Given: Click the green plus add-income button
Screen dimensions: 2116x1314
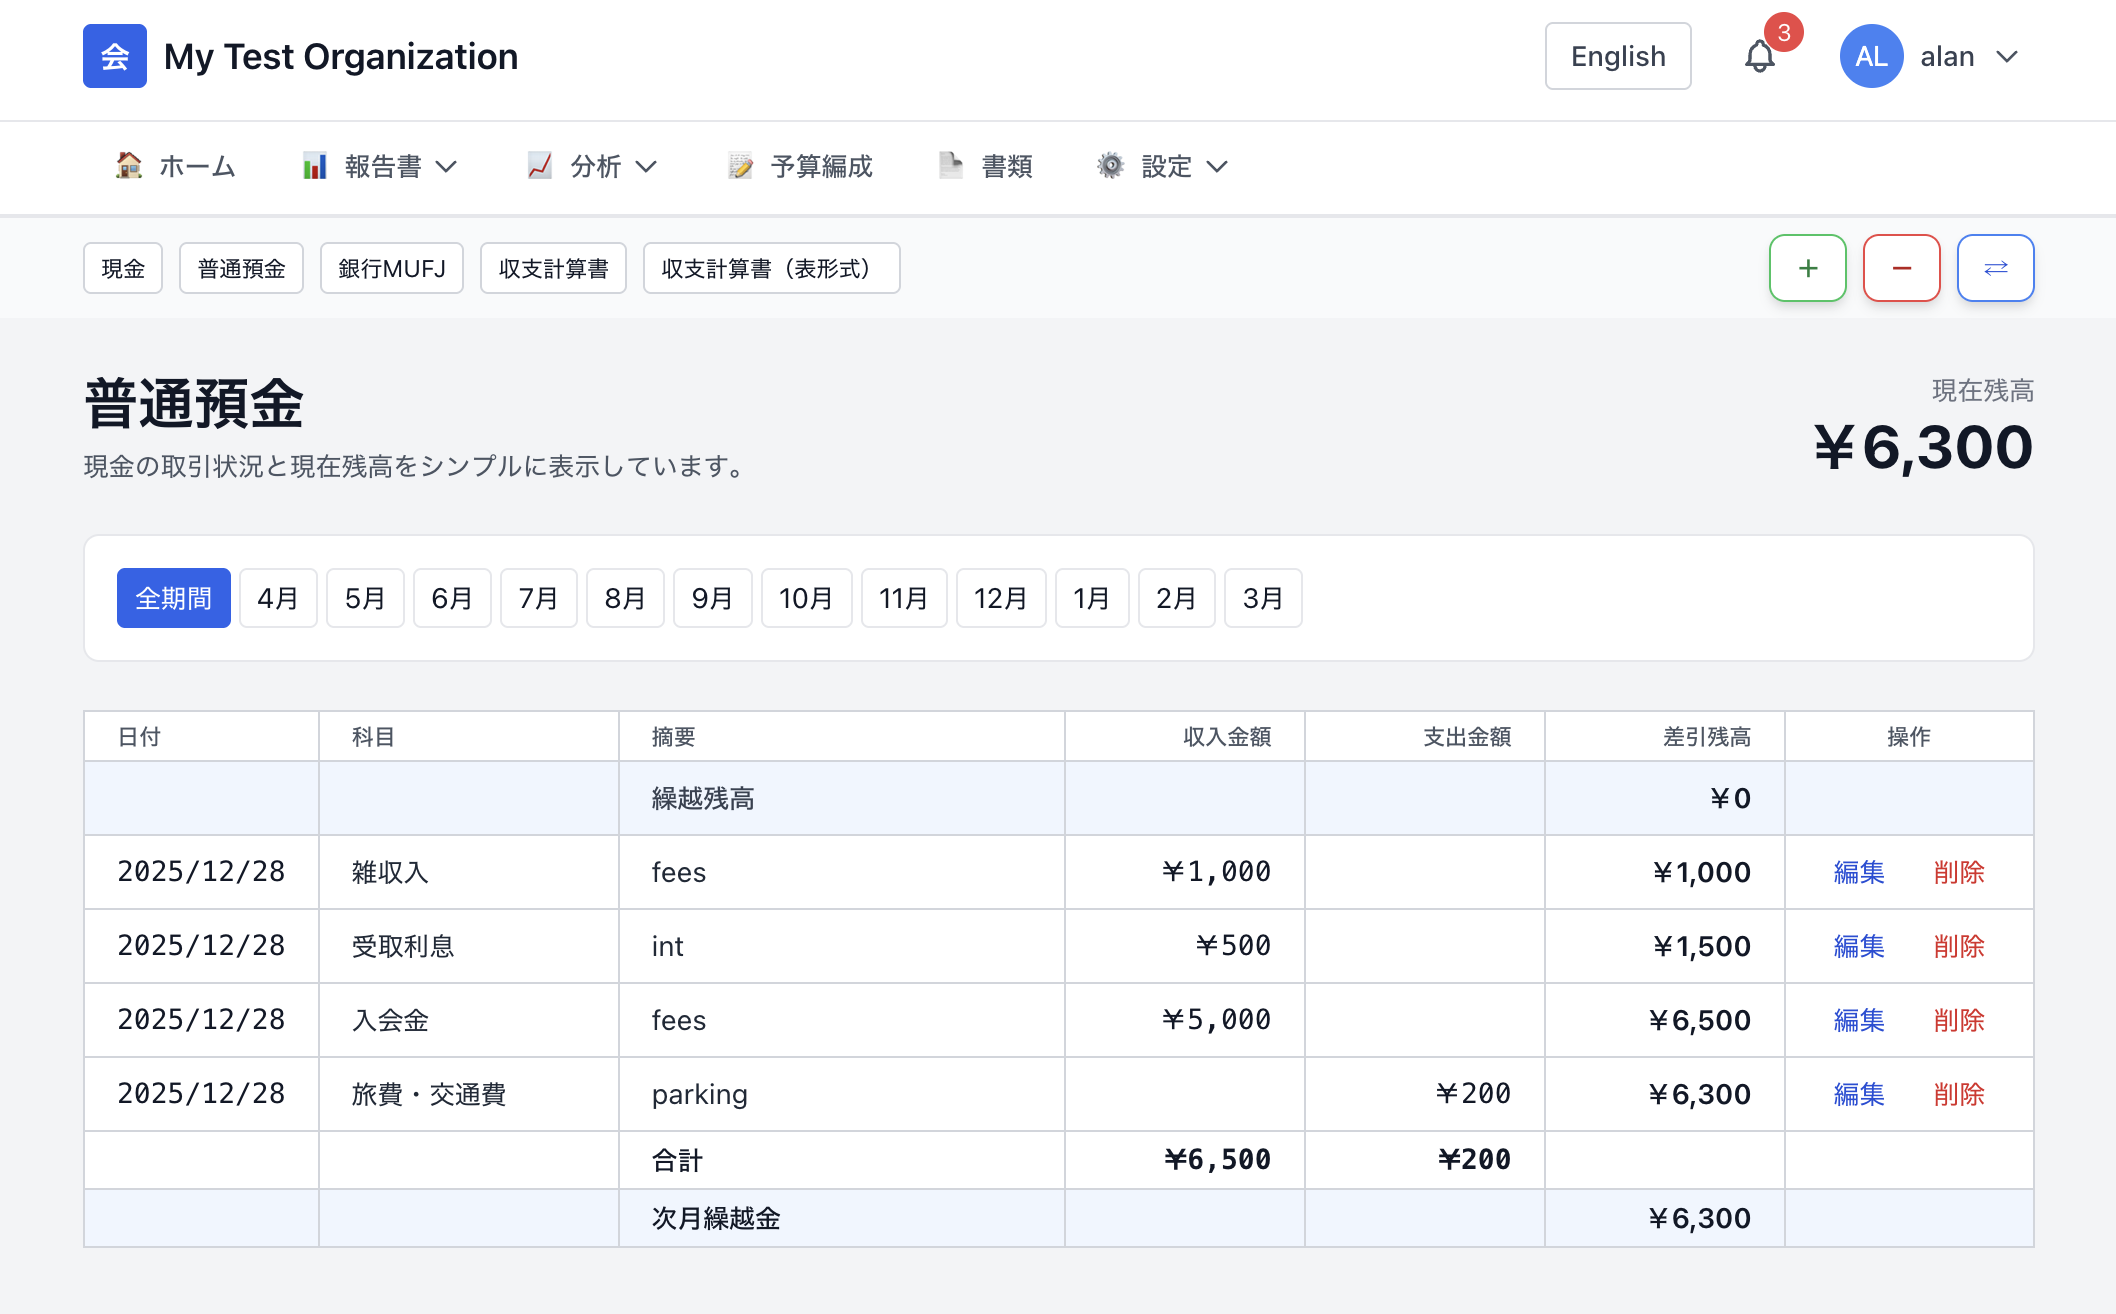Looking at the screenshot, I should pos(1807,268).
